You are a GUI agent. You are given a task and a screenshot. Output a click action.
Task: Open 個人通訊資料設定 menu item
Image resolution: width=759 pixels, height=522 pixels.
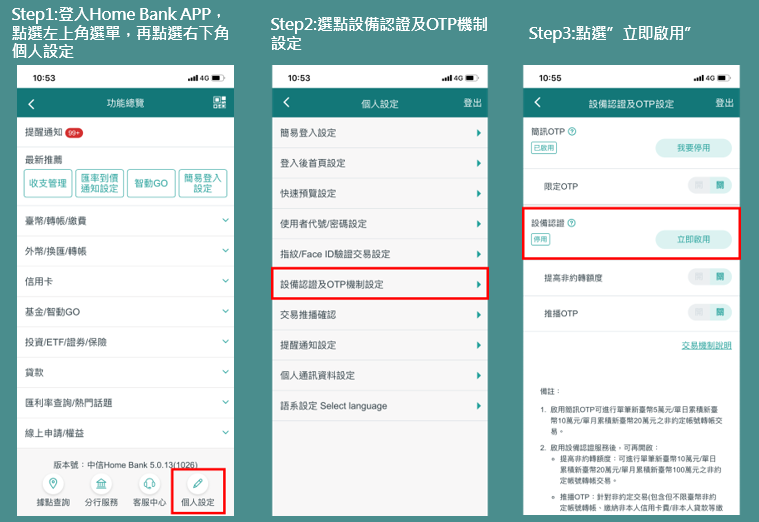(380, 375)
